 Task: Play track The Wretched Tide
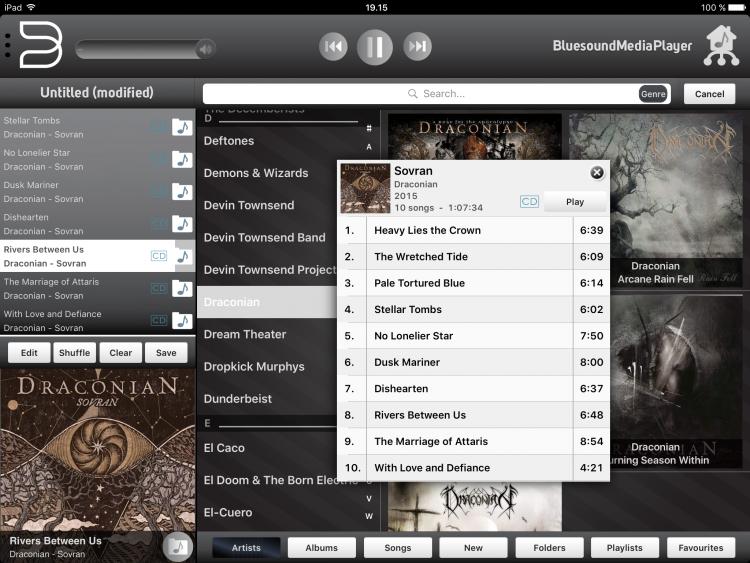[474, 256]
